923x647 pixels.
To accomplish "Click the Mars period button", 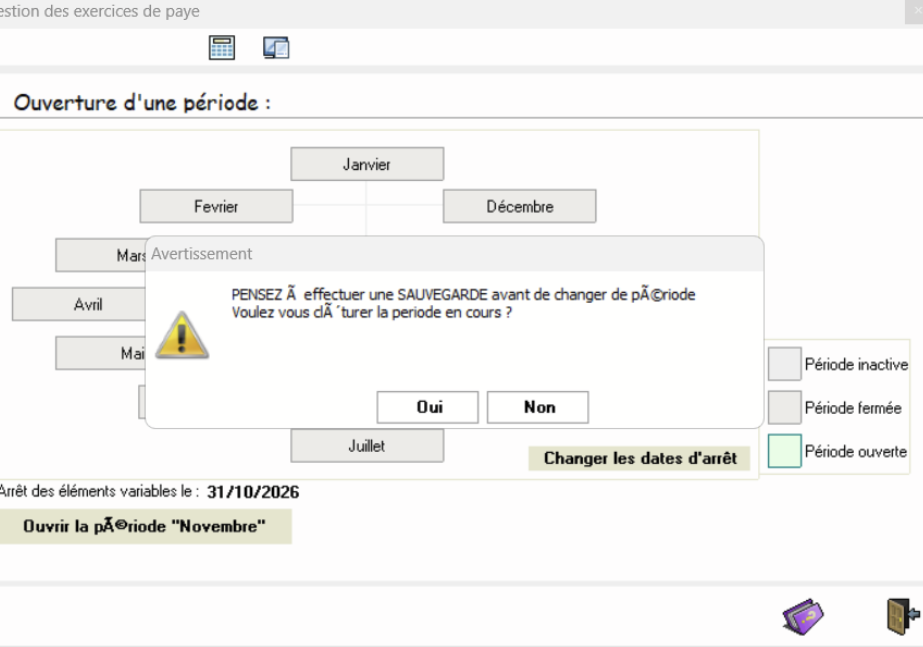I will tap(101, 256).
